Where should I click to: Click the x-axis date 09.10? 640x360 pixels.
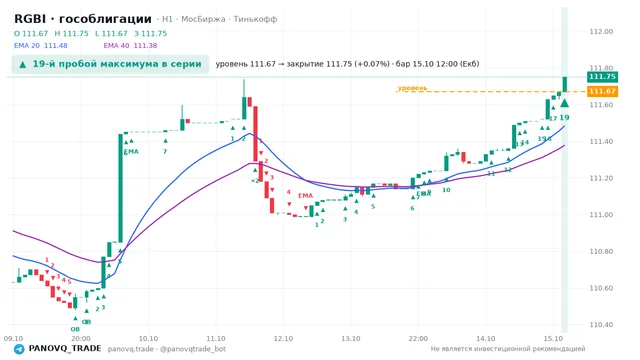[13, 339]
